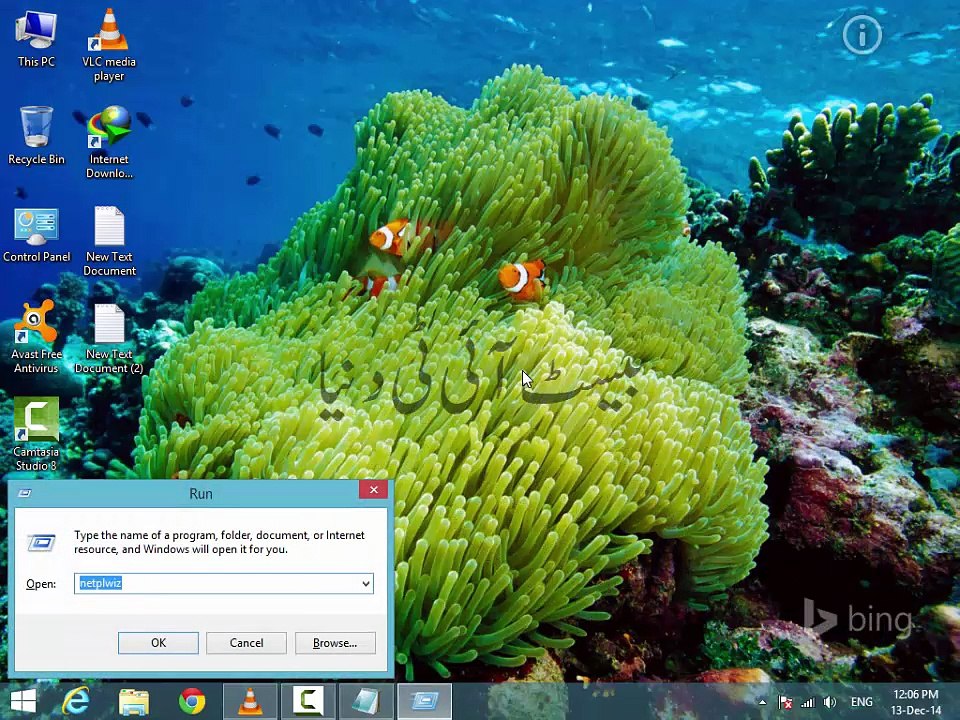Switch to VLC on the taskbar

(x=249, y=702)
